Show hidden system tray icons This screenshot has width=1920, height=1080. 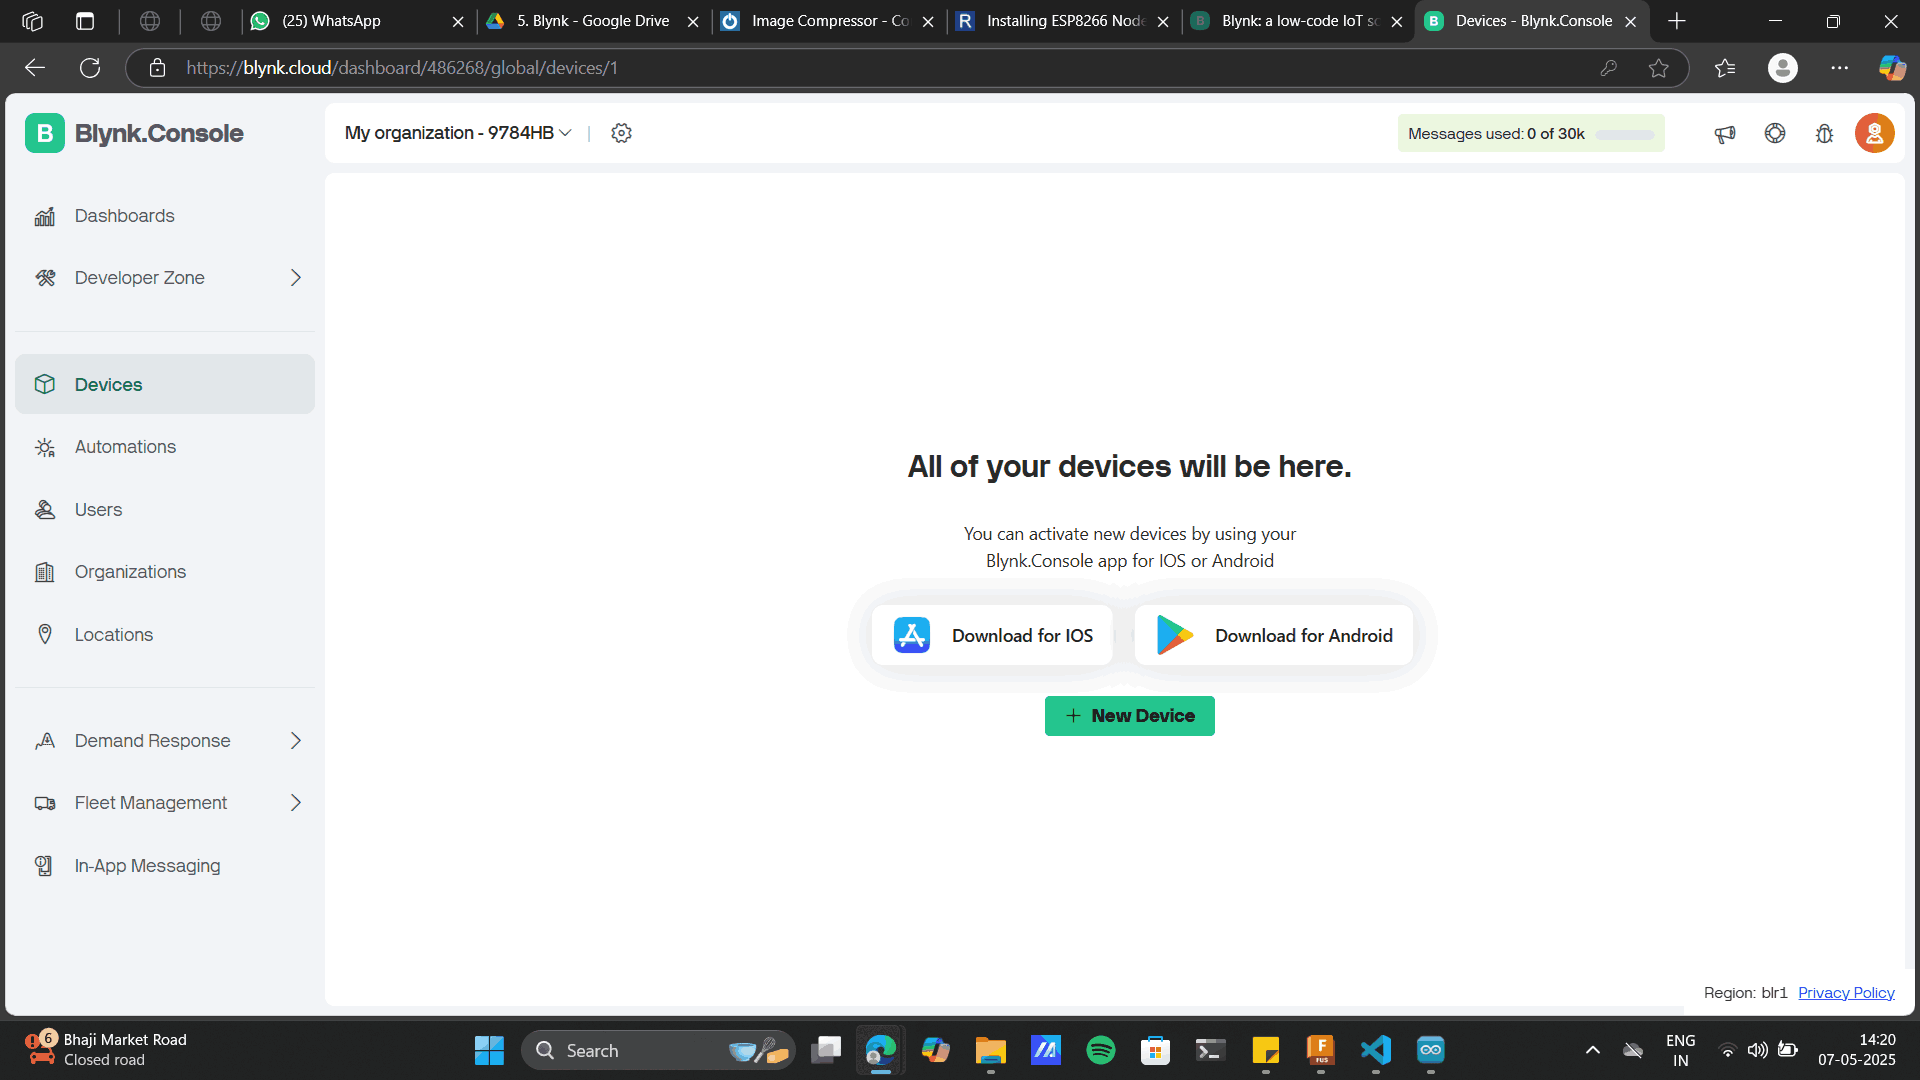[1593, 1050]
